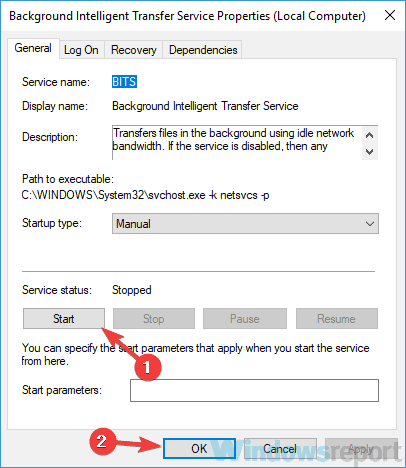
Task: Confirm changes with the OK button
Action: 199,449
